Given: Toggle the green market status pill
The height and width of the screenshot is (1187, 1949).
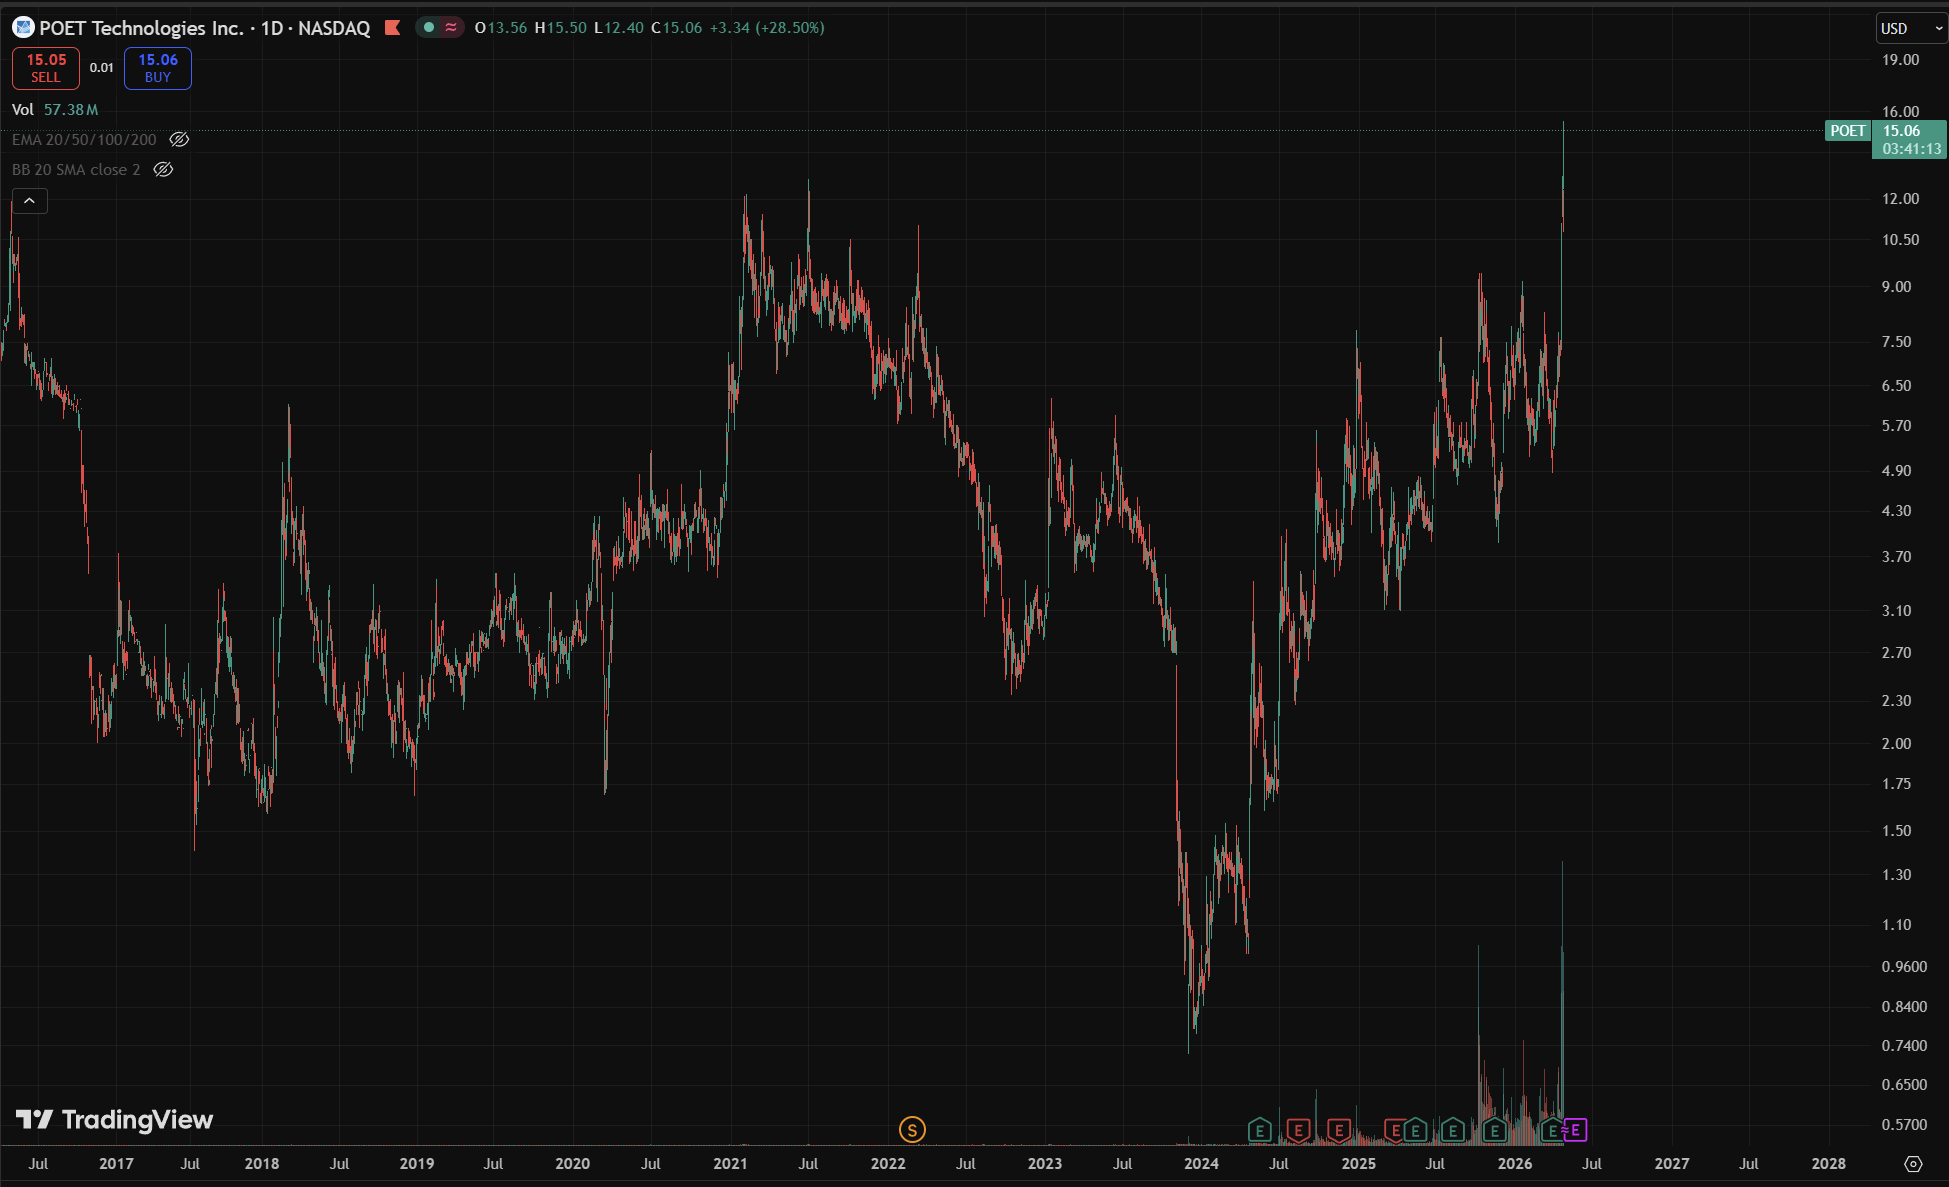Looking at the screenshot, I should pyautogui.click(x=429, y=28).
